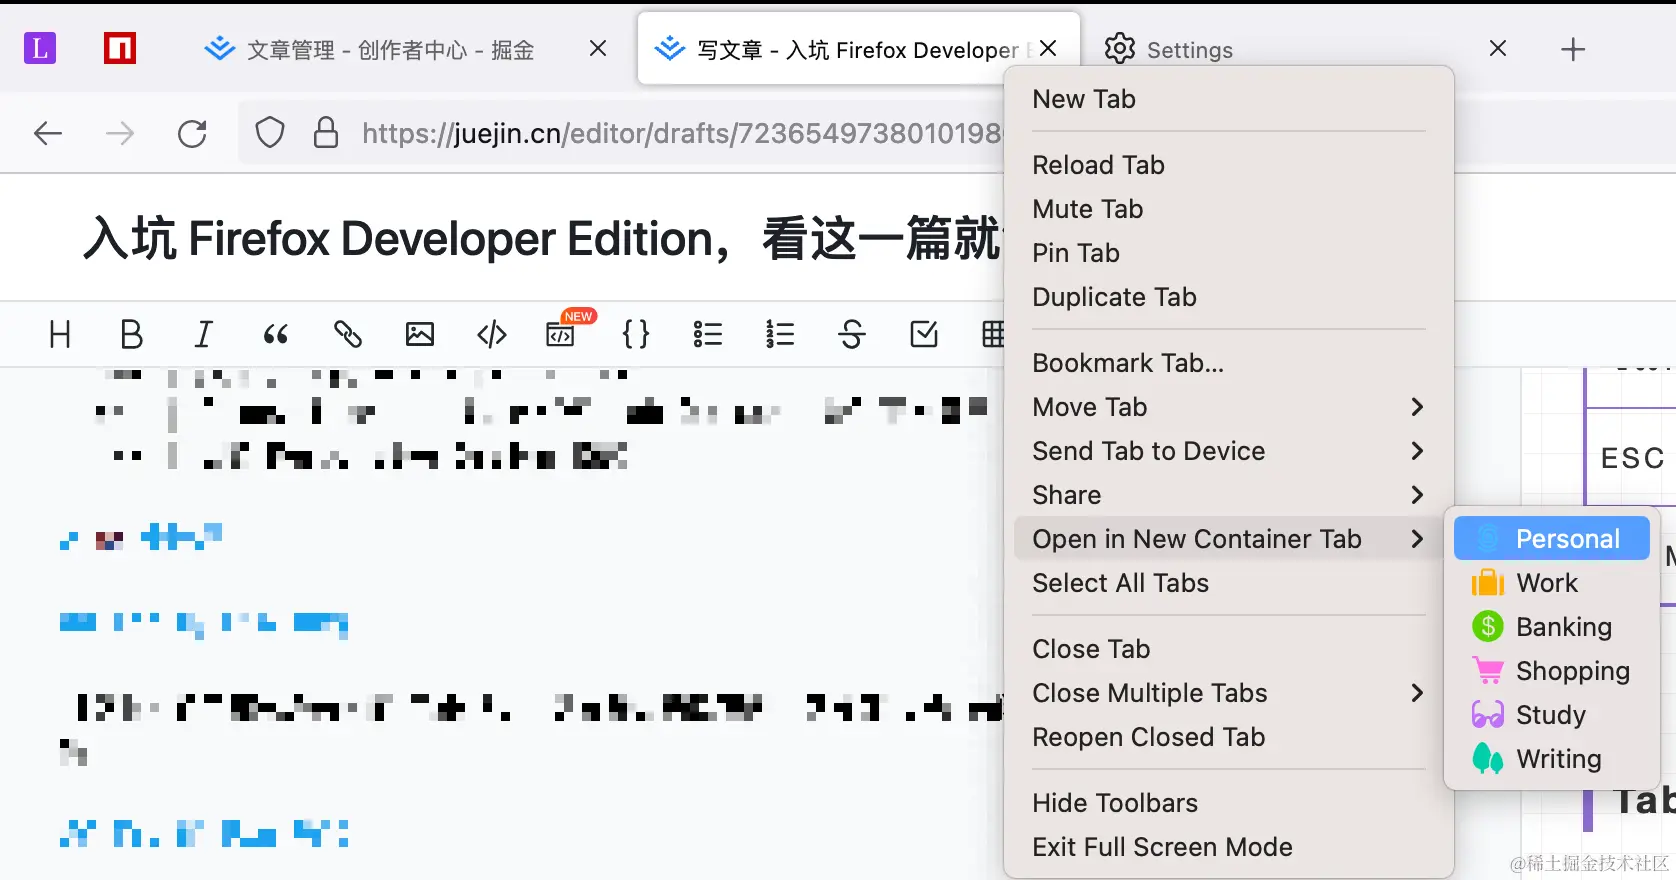Open tab in Work container

(x=1552, y=583)
